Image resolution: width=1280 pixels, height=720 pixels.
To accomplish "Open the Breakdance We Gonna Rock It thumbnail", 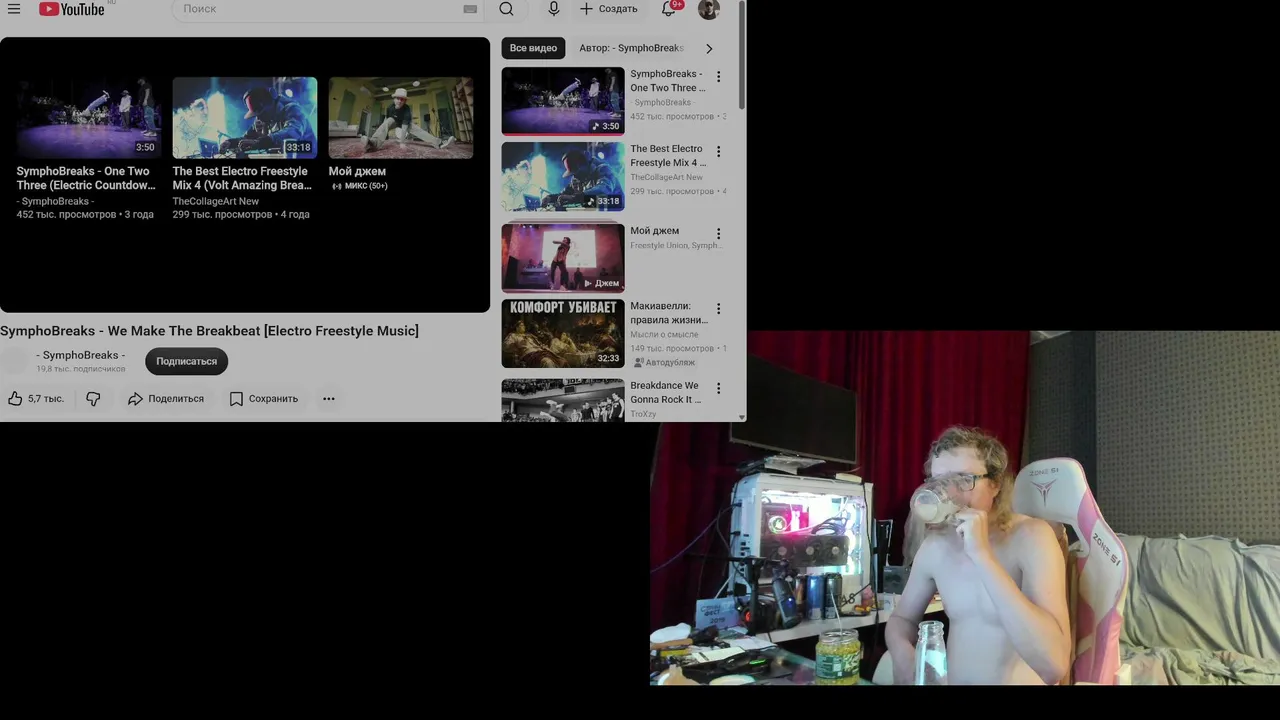I will (563, 400).
